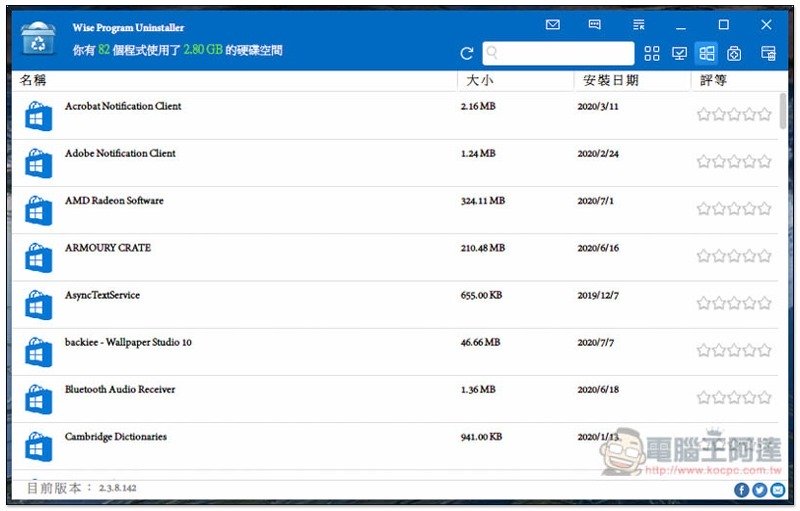Click the 2020/2/24 install date
The height and width of the screenshot is (511, 800).
[x=598, y=154]
